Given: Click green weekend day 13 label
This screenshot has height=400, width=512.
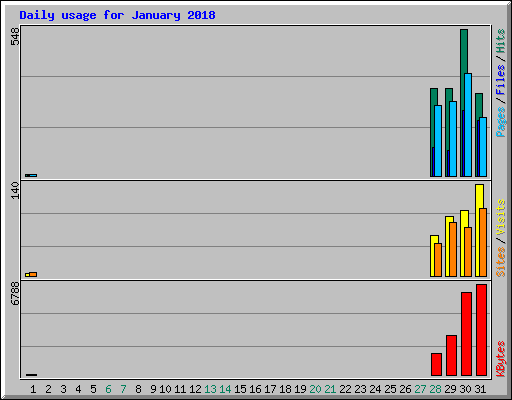Looking at the screenshot, I should (210, 389).
